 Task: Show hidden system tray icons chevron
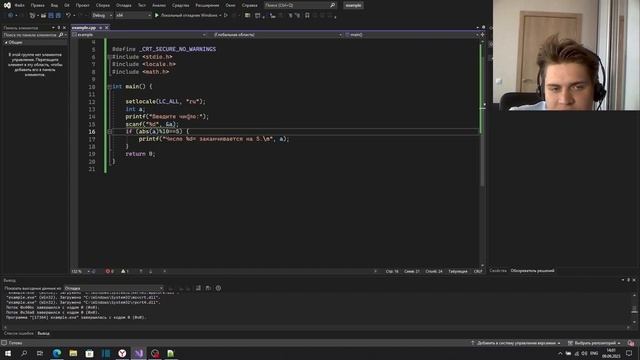coord(560,353)
